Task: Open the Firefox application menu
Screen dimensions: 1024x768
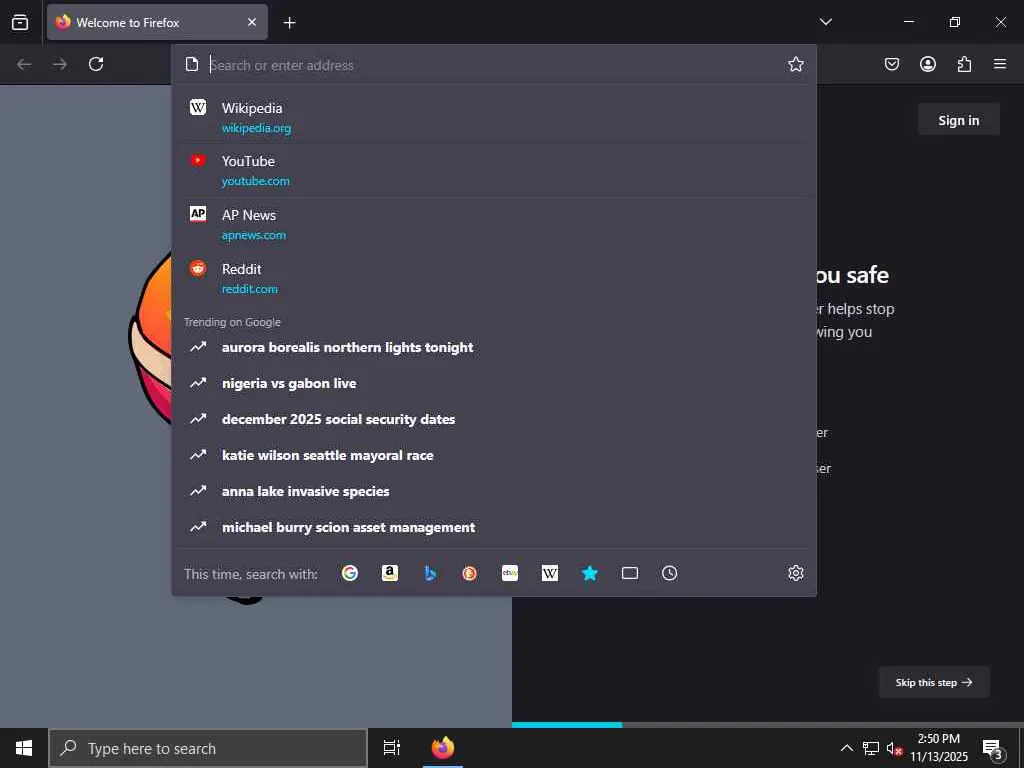Action: (x=1000, y=64)
